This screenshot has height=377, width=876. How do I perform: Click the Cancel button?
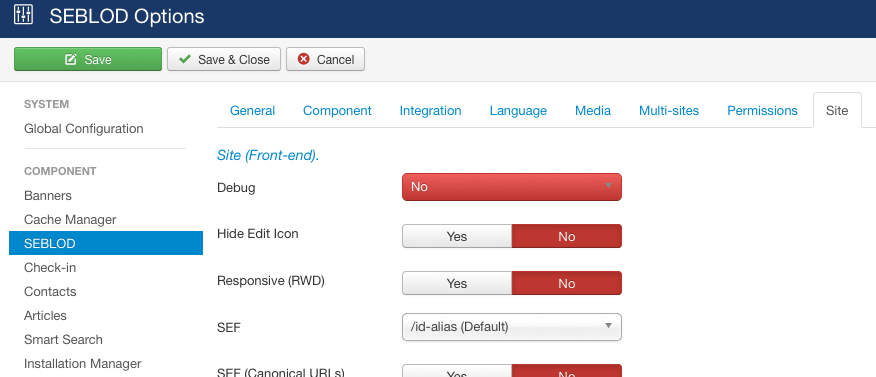tap(326, 59)
